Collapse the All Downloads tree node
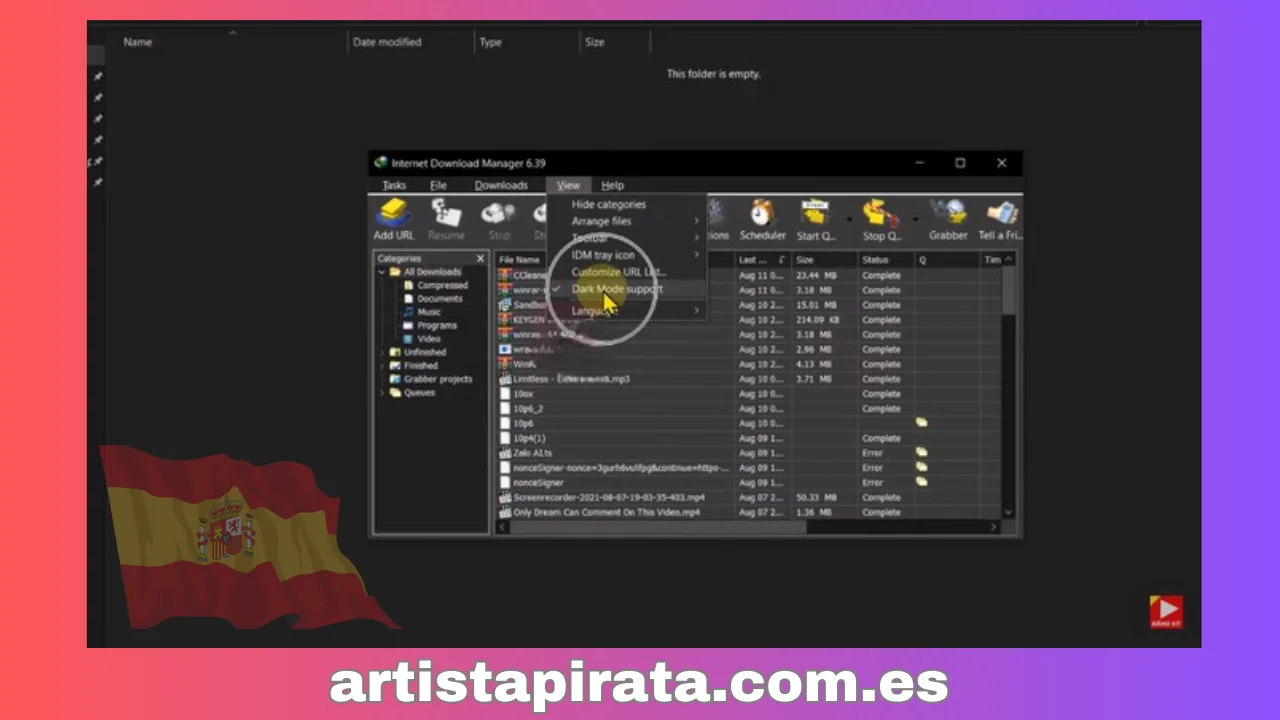This screenshot has width=1280, height=720. tap(382, 272)
